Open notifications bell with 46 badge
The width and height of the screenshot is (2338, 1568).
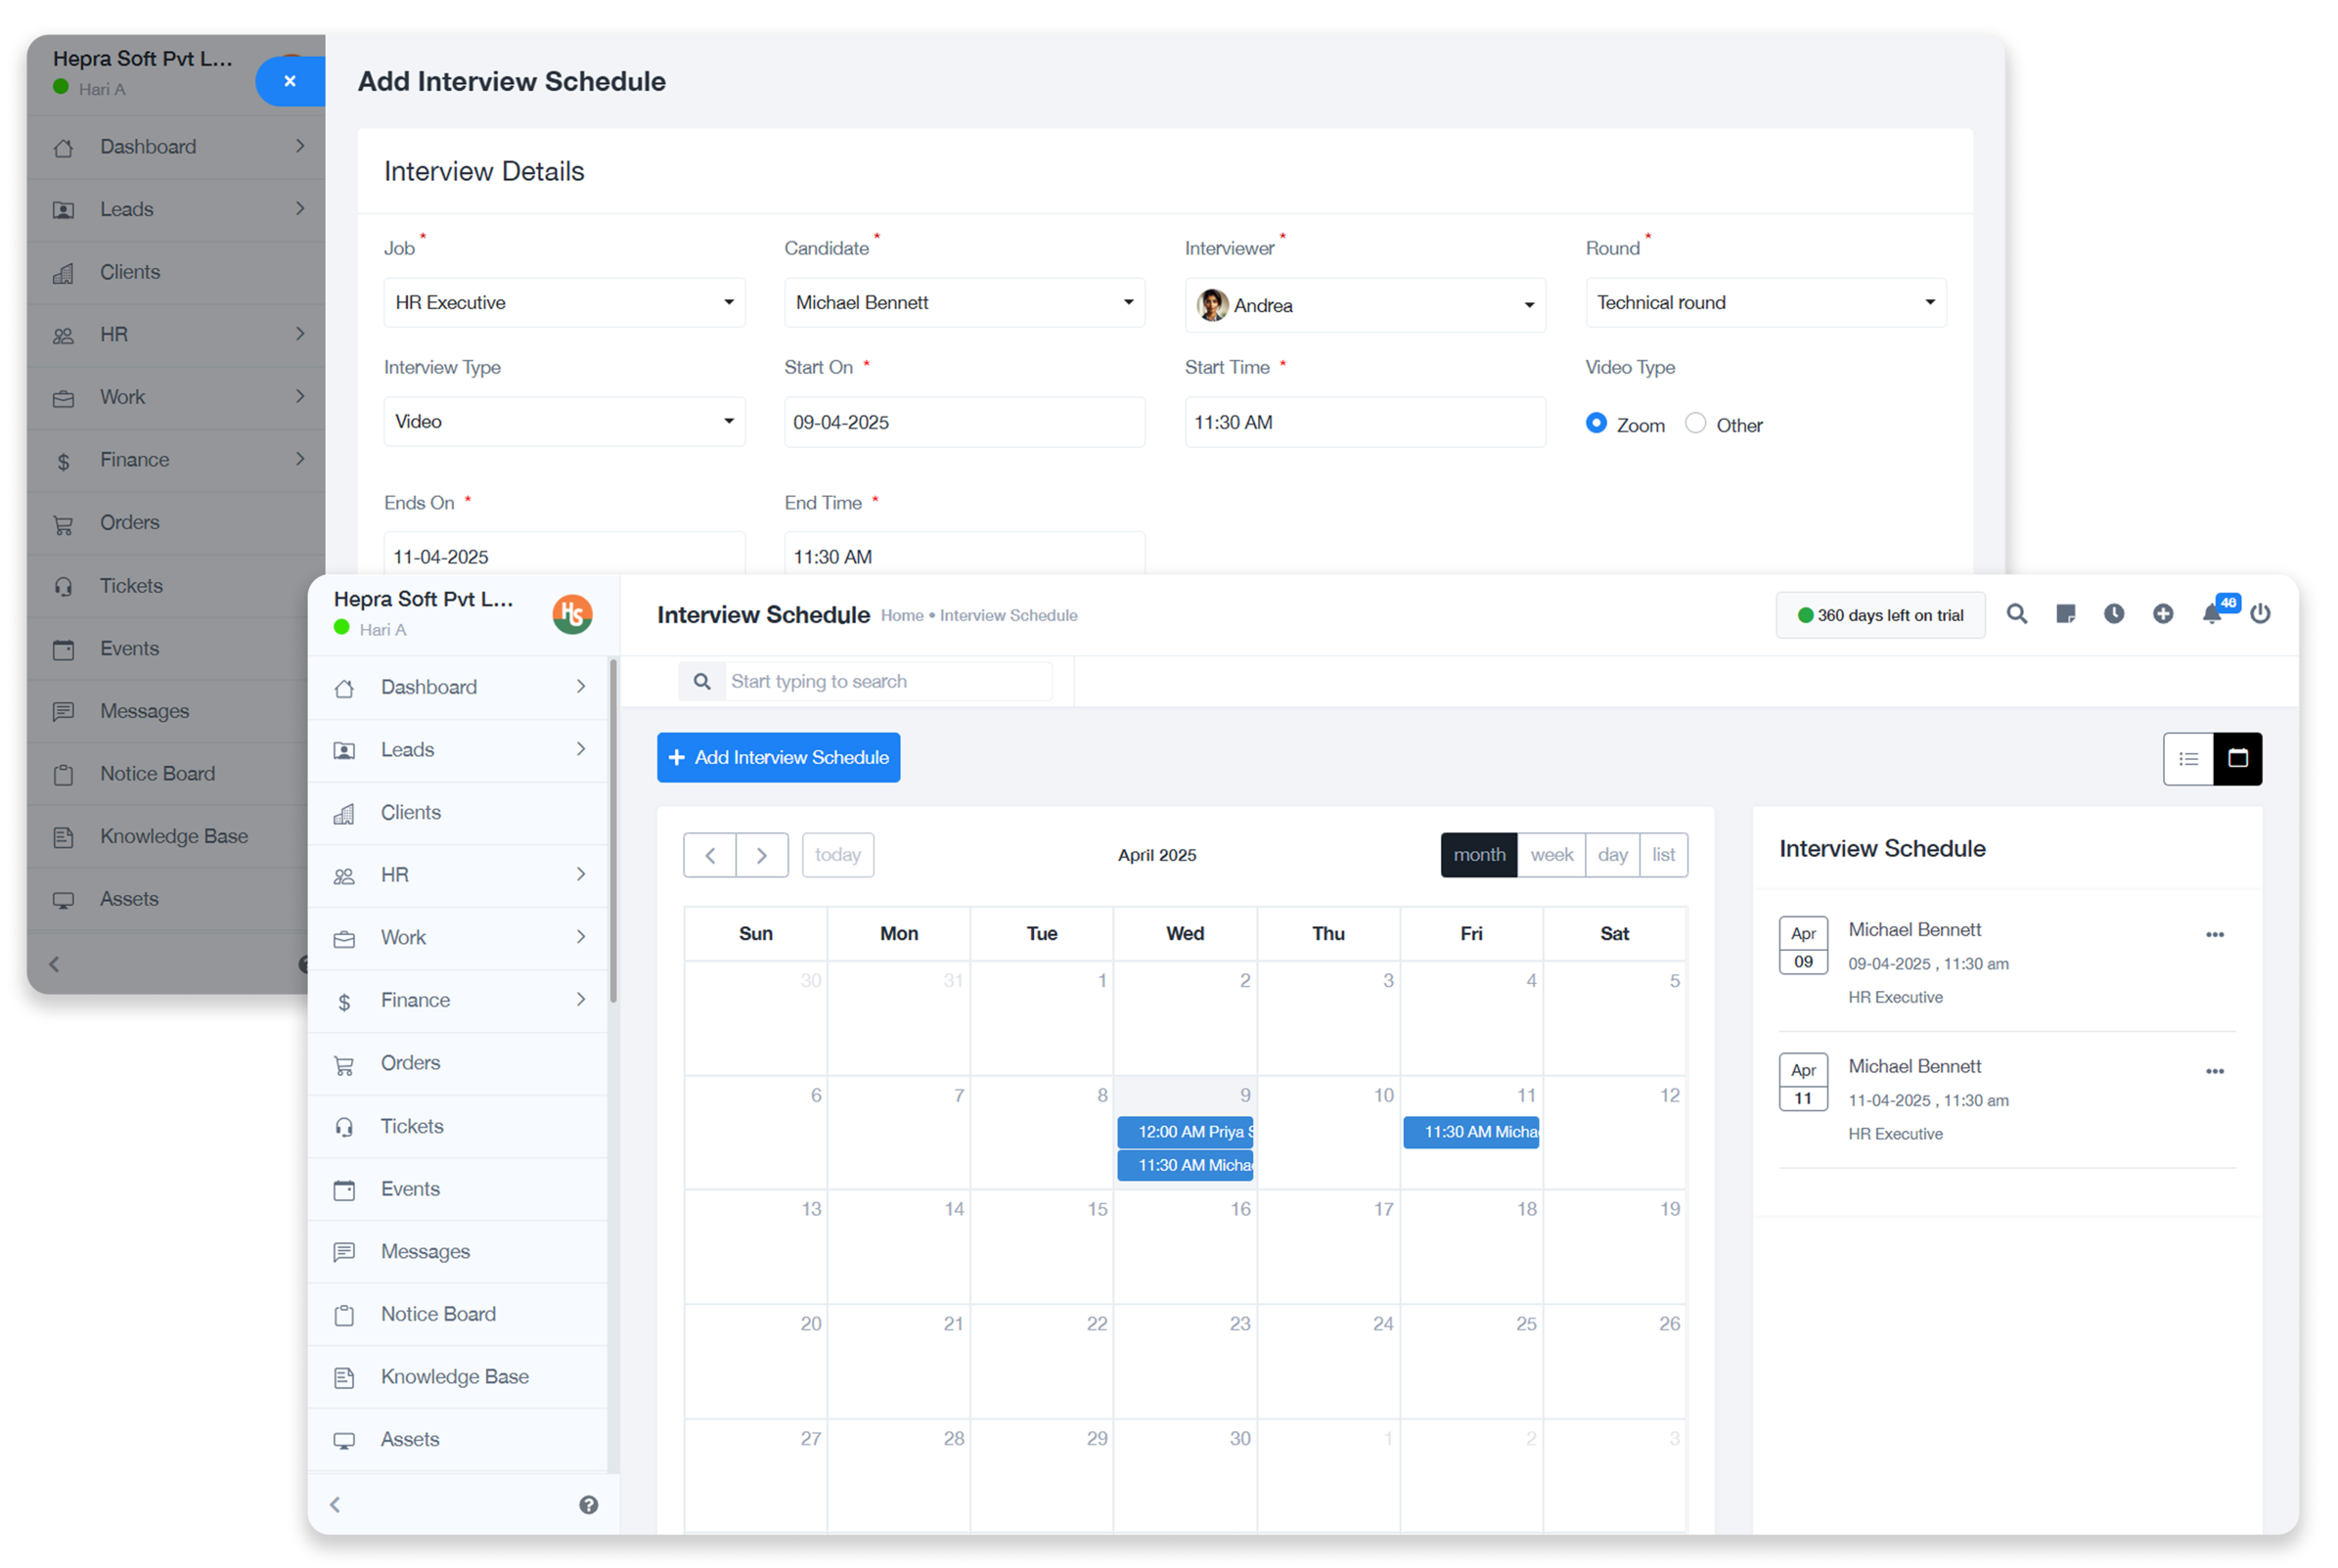click(x=2211, y=614)
